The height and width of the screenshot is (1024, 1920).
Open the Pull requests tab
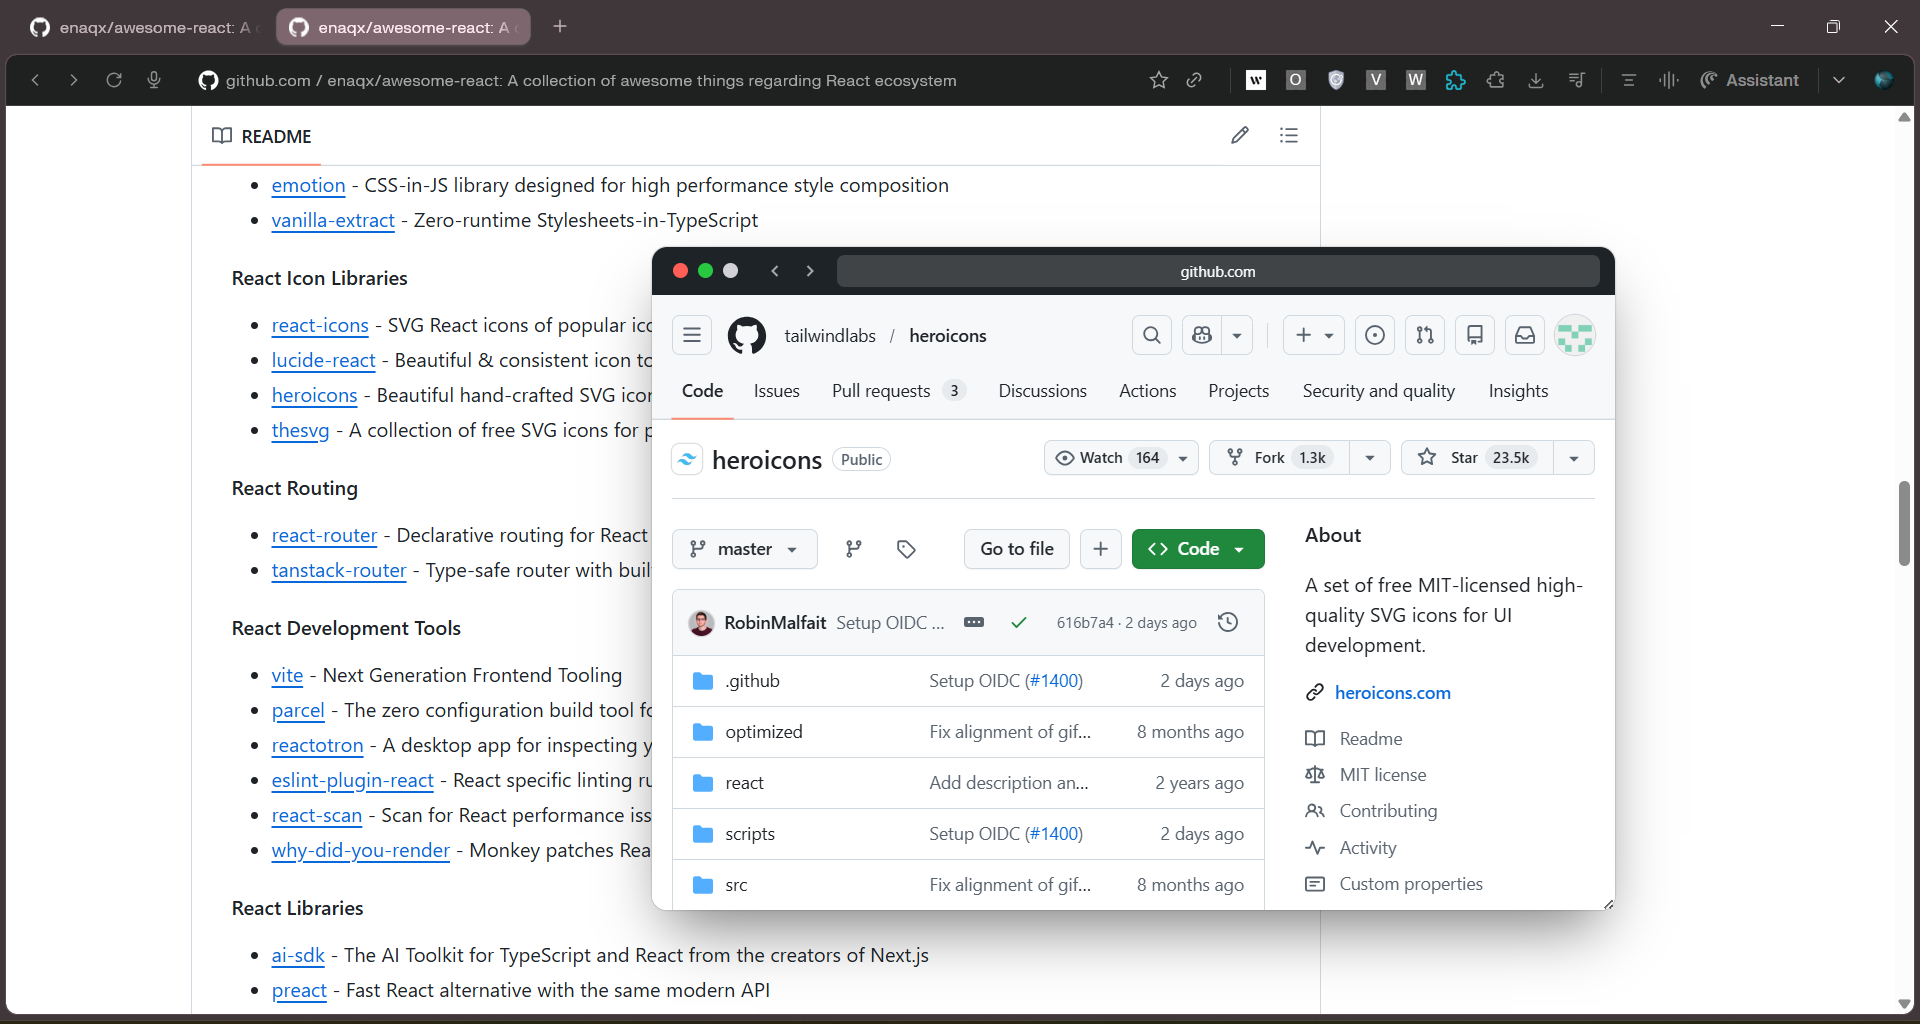pyautogui.click(x=898, y=391)
